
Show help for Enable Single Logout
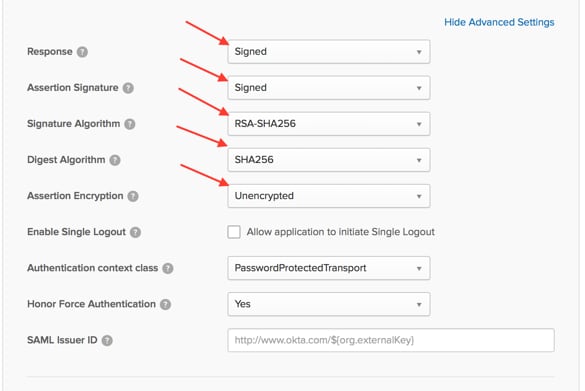pyautogui.click(x=135, y=232)
